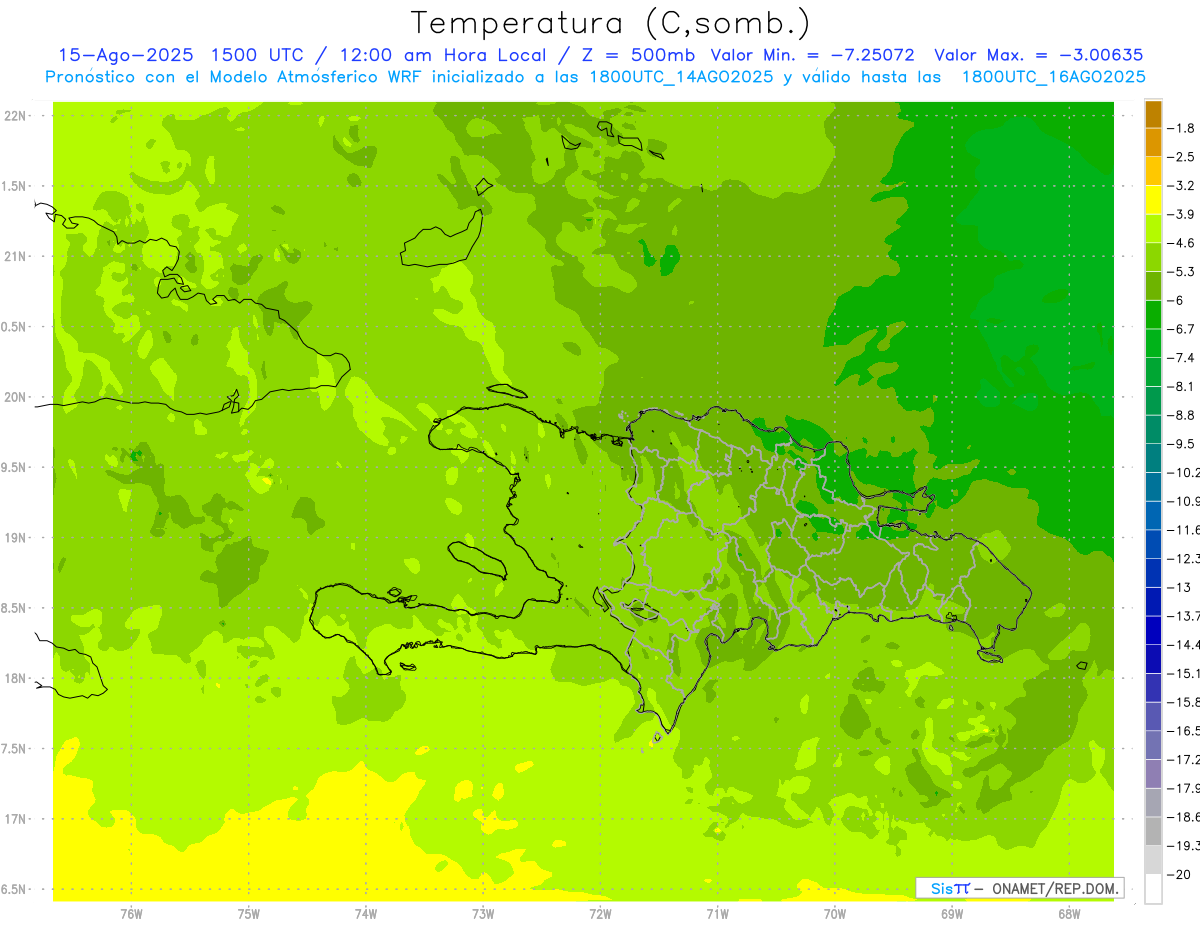Click the longitude label "73W"
The height and width of the screenshot is (927, 1200).
(x=483, y=914)
